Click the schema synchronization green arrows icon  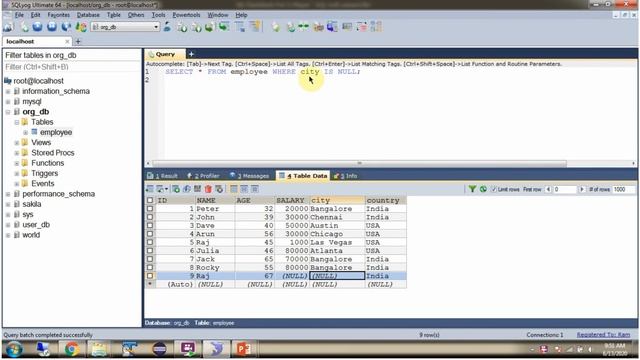(303, 27)
